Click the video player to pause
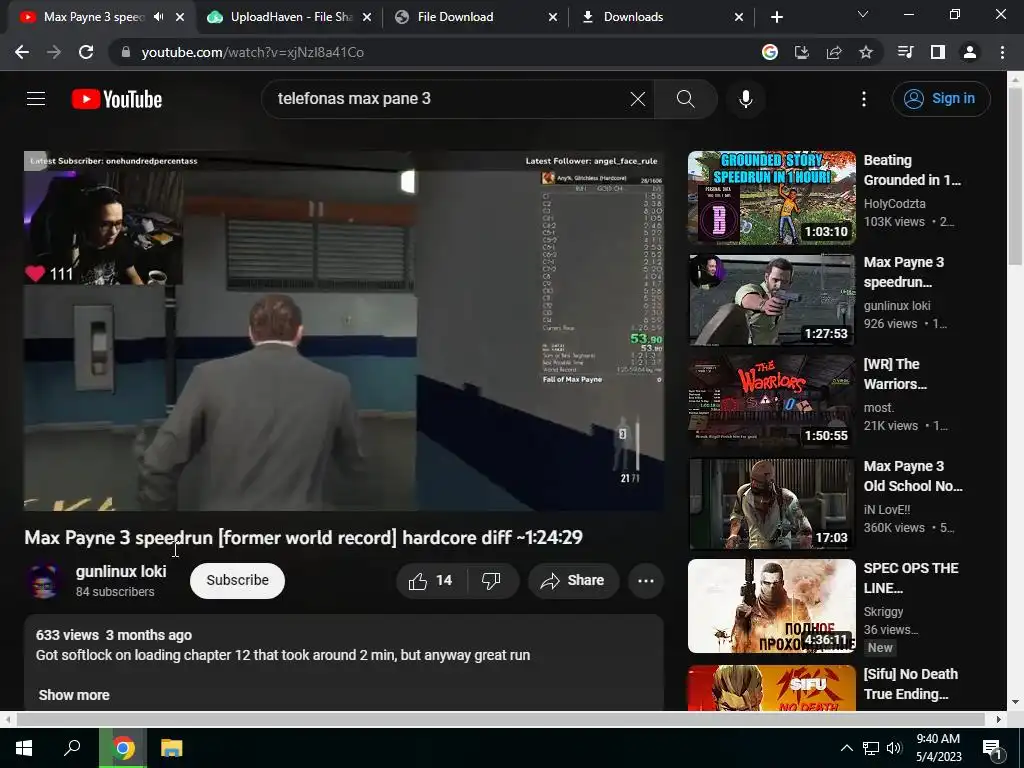Image resolution: width=1024 pixels, height=768 pixels. (344, 331)
